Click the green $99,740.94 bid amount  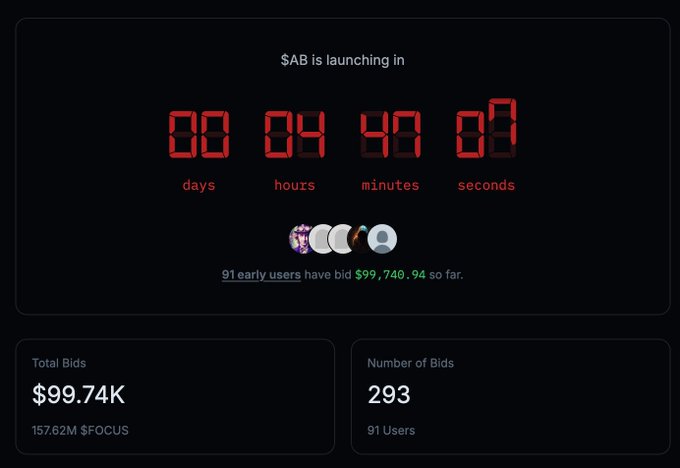(x=390, y=274)
